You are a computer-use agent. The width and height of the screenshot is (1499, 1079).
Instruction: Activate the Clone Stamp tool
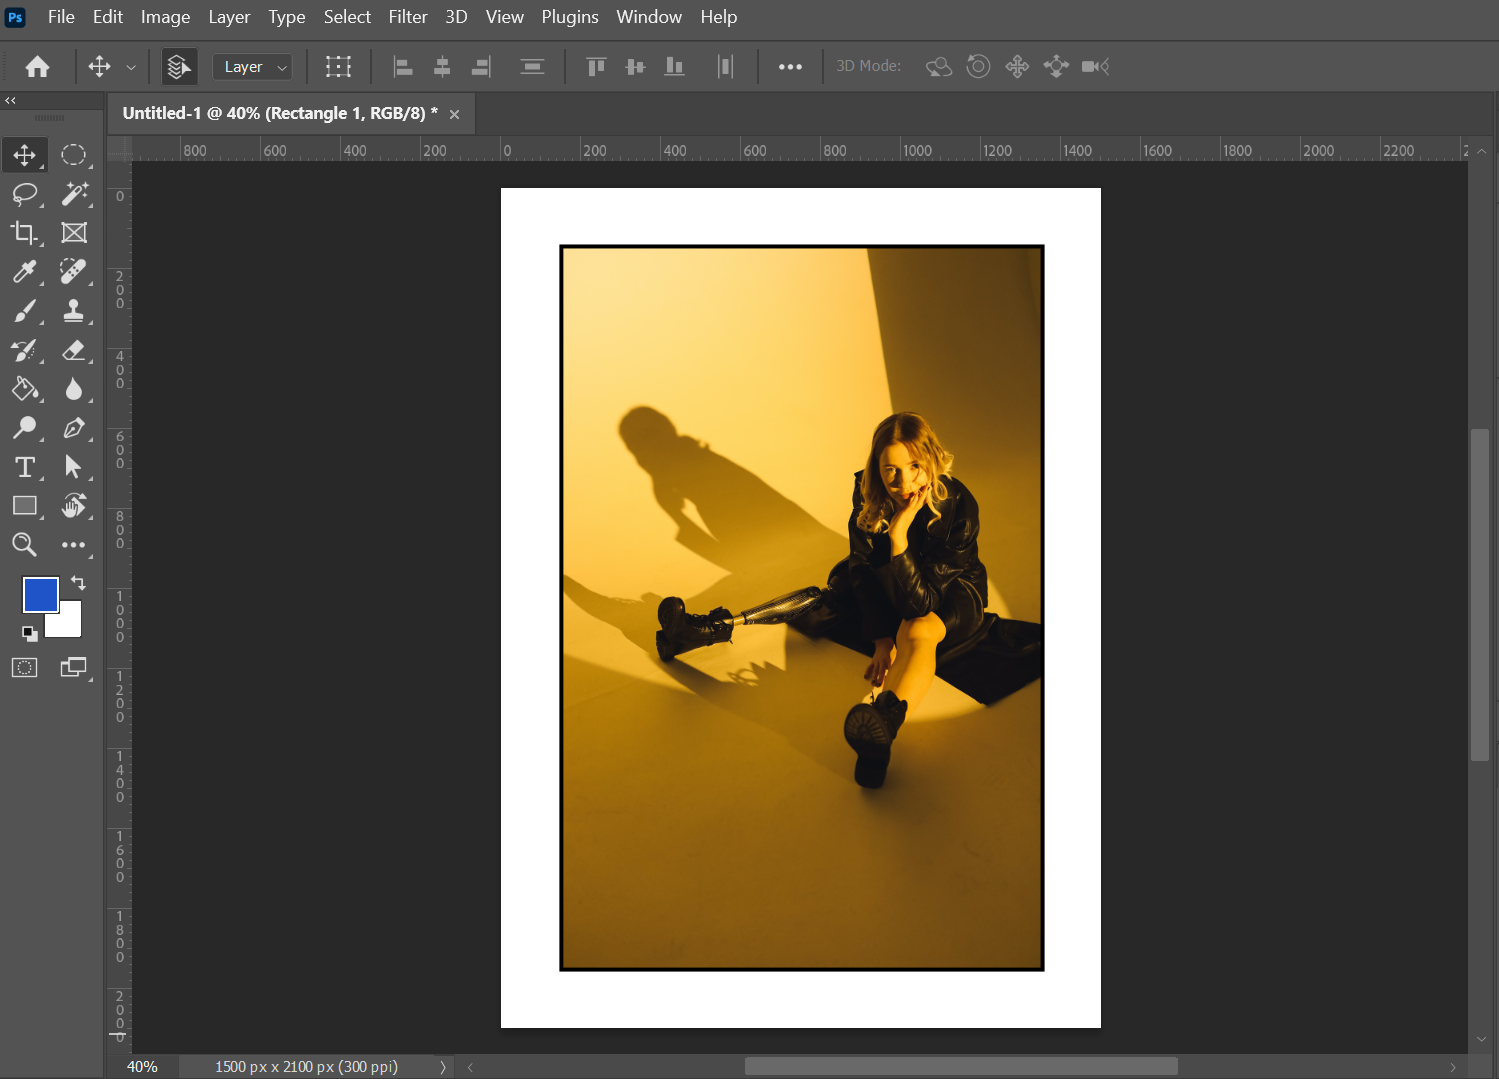pos(74,311)
